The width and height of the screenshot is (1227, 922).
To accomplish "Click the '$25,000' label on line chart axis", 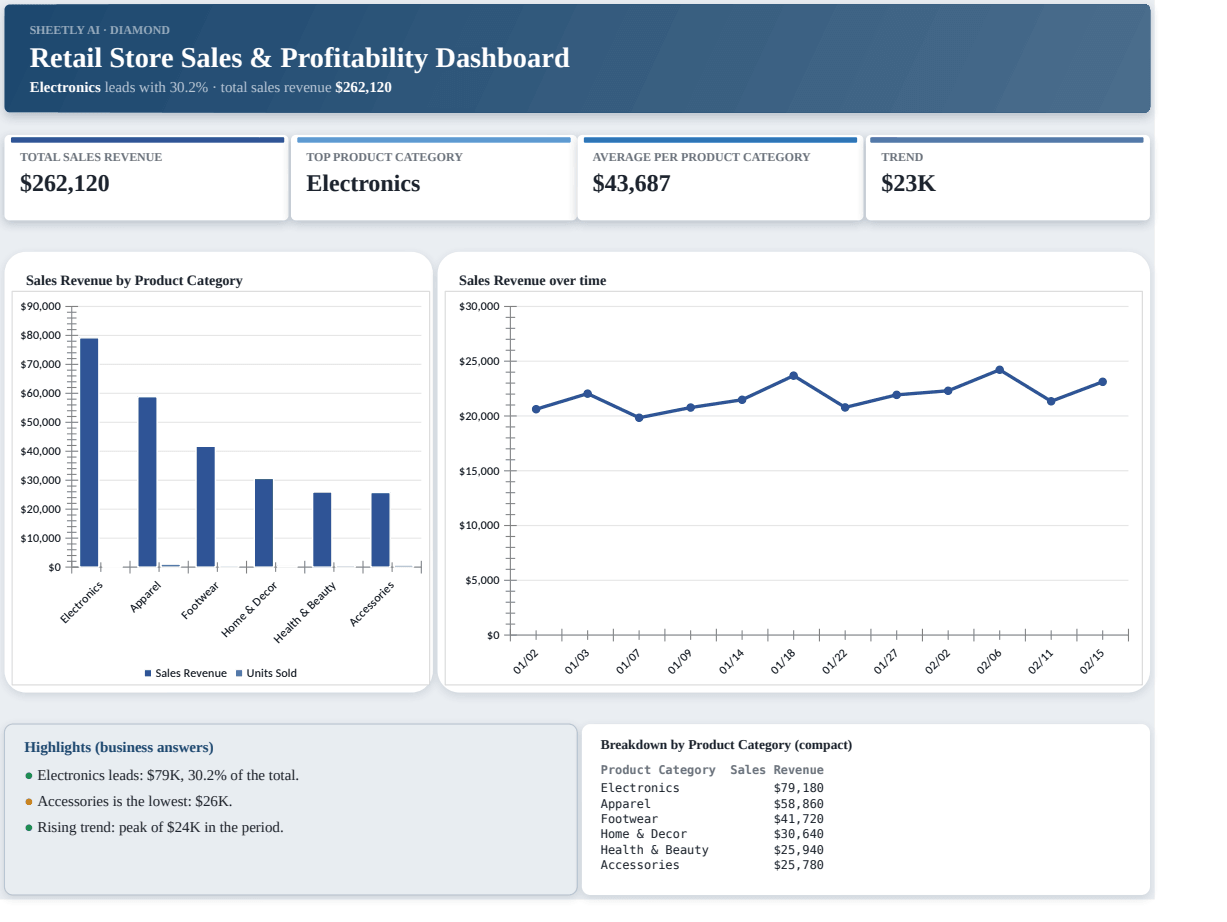I will 479,361.
